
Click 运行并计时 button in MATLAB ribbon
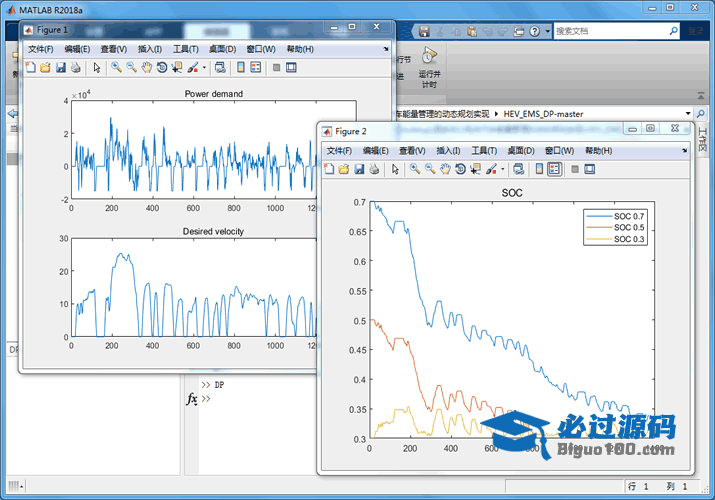tap(429, 67)
